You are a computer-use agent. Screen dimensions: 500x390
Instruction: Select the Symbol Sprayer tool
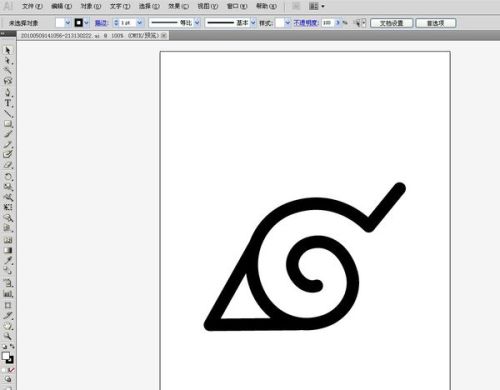click(x=8, y=283)
